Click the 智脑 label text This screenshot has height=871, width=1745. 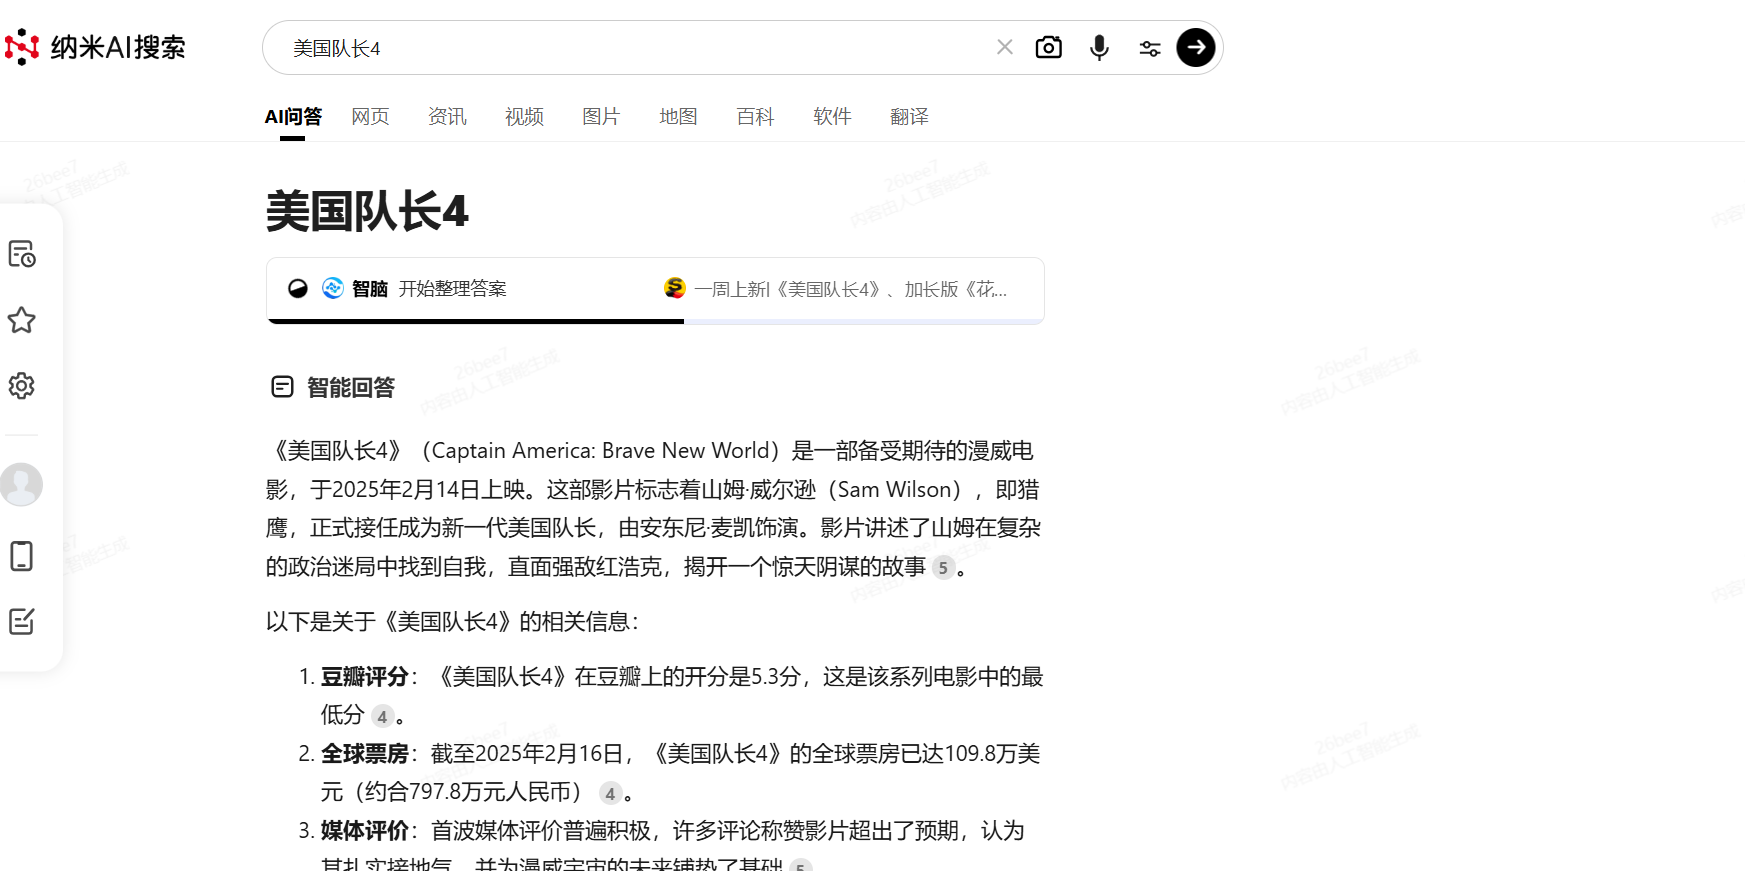click(370, 289)
